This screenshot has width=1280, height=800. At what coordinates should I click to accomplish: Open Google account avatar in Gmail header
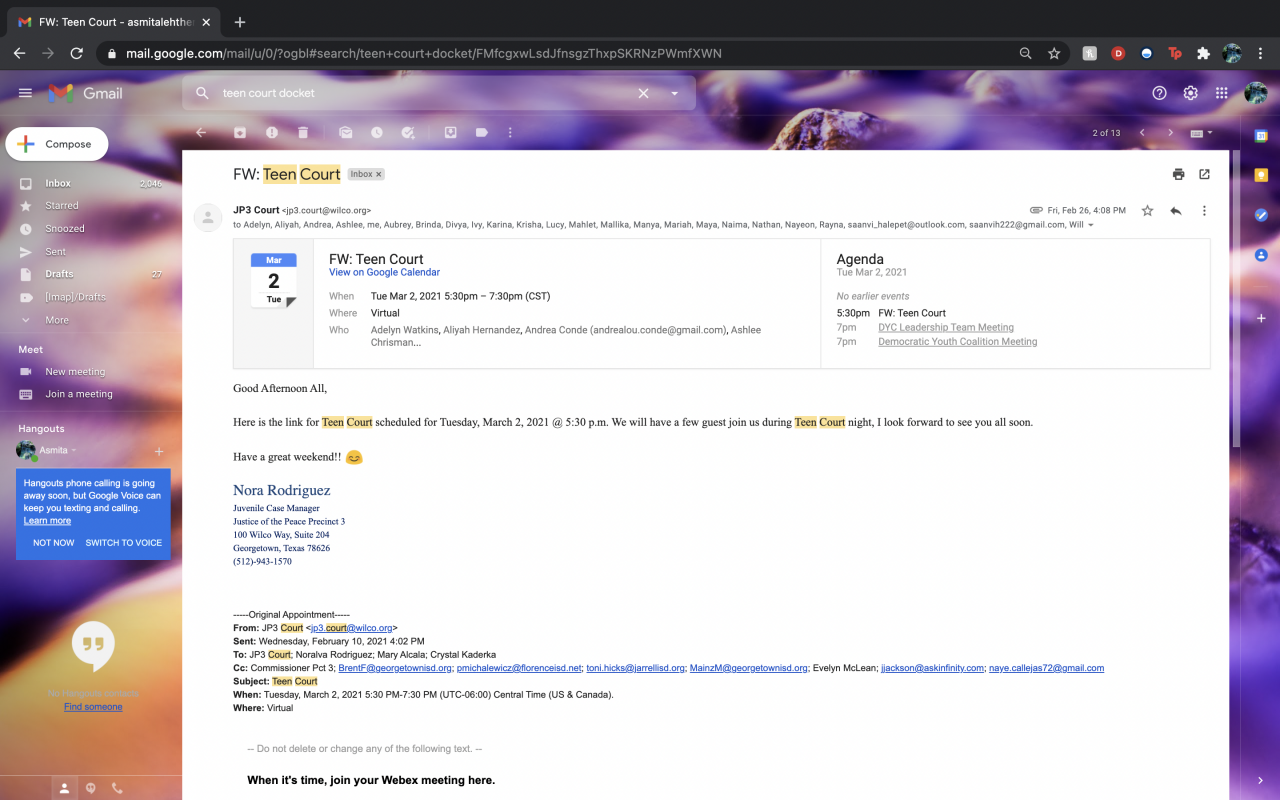coord(1256,93)
